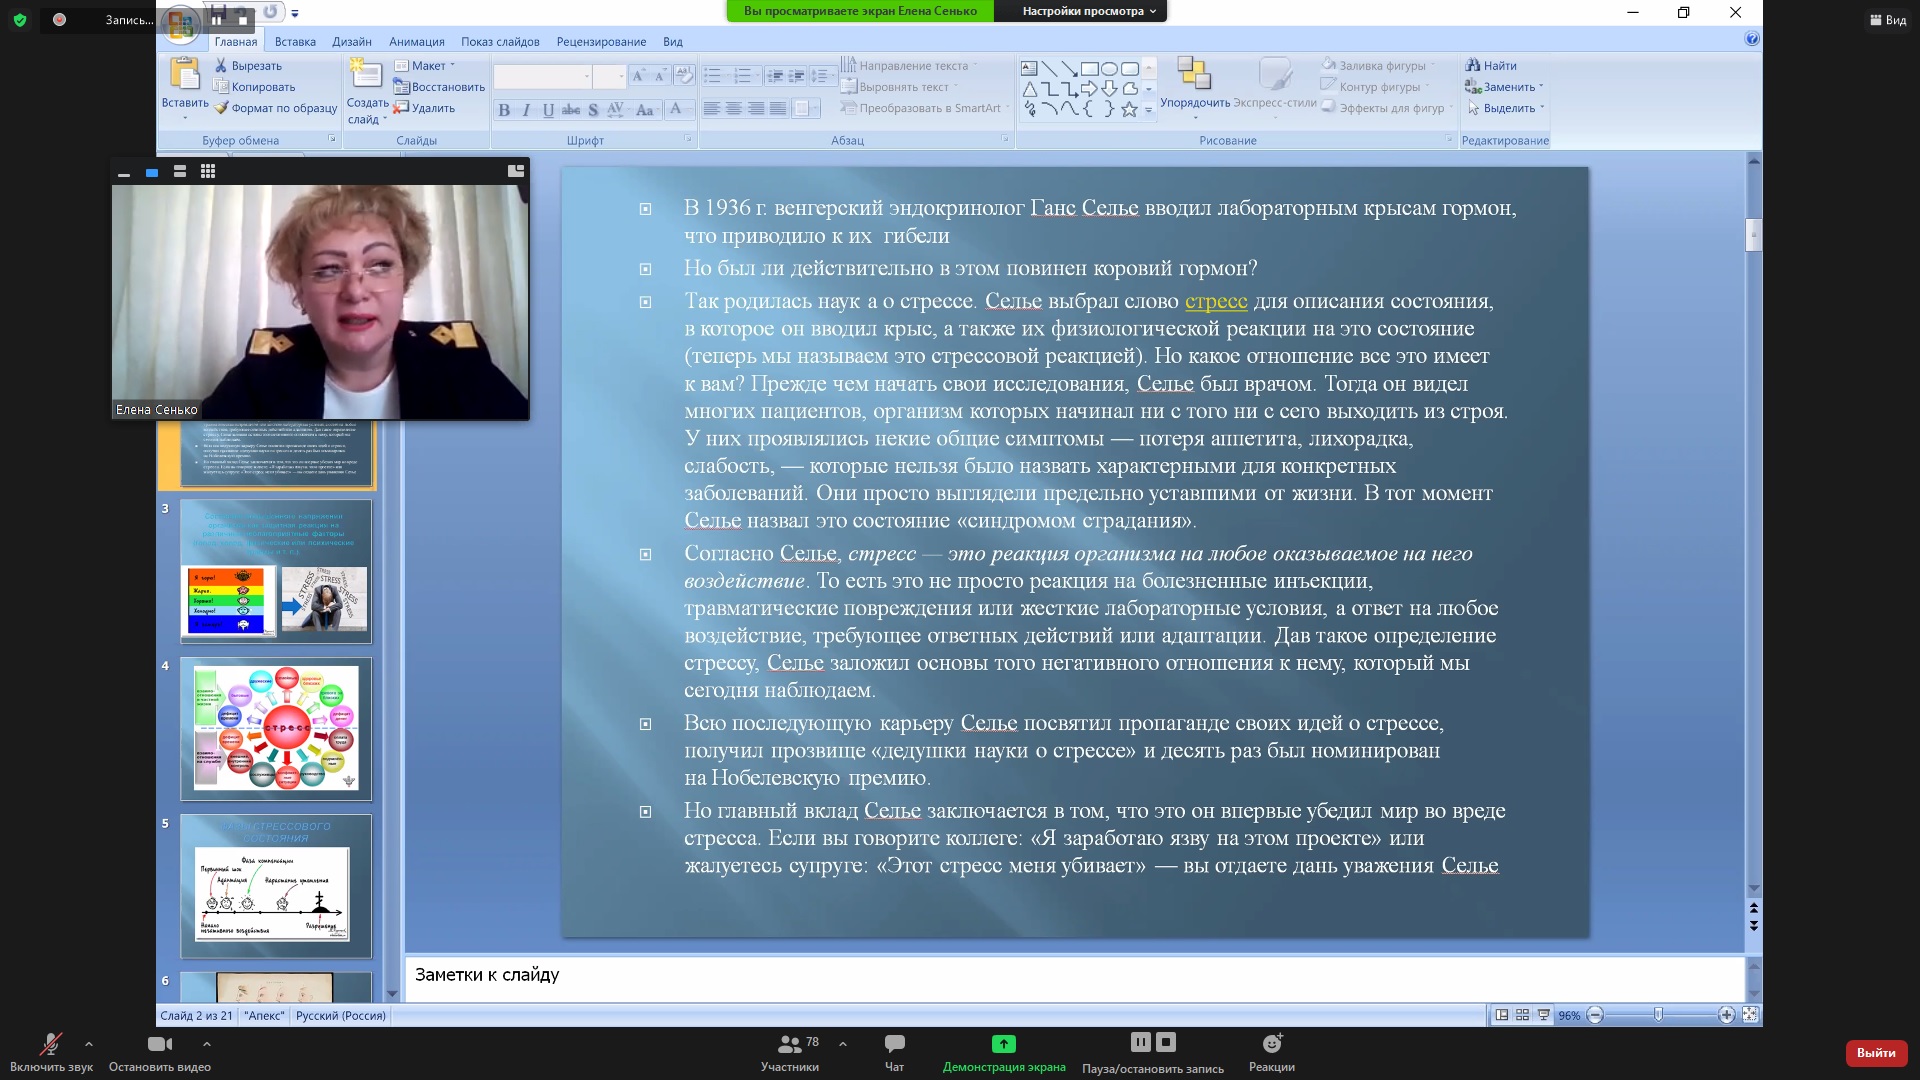Click Найти (Find) in the ribbon
This screenshot has height=1080, width=1920.
coord(1491,66)
